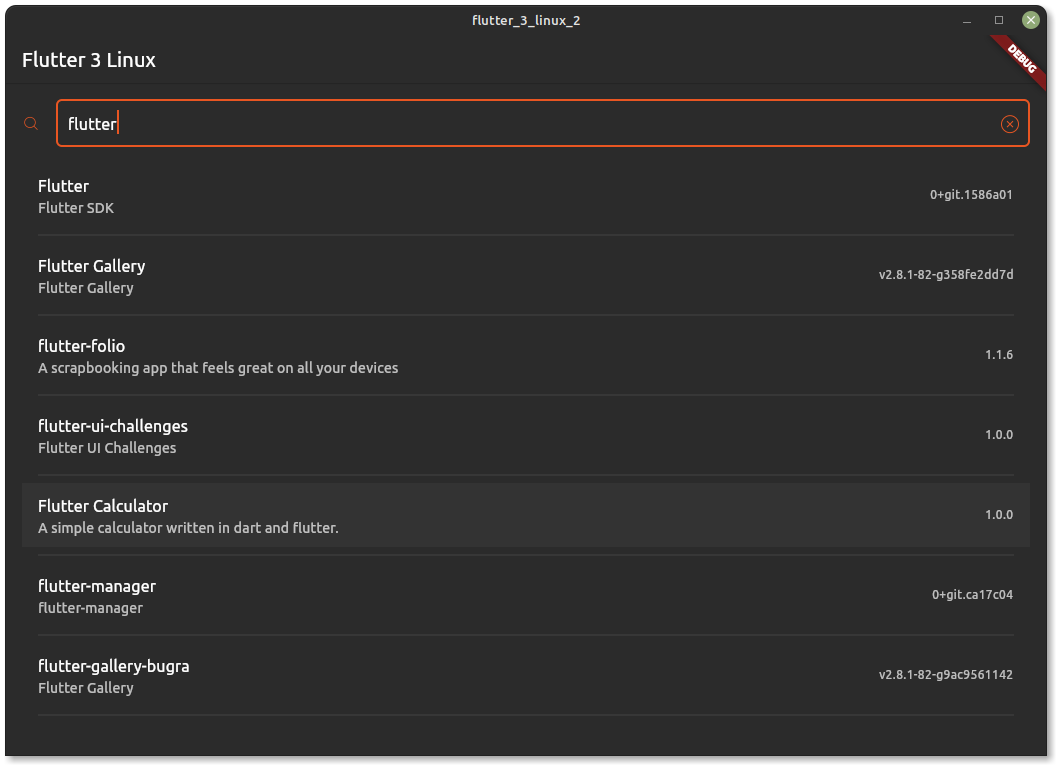Viewport: 1056px width, 765px height.
Task: Close the window with green X button
Action: pyautogui.click(x=1030, y=20)
